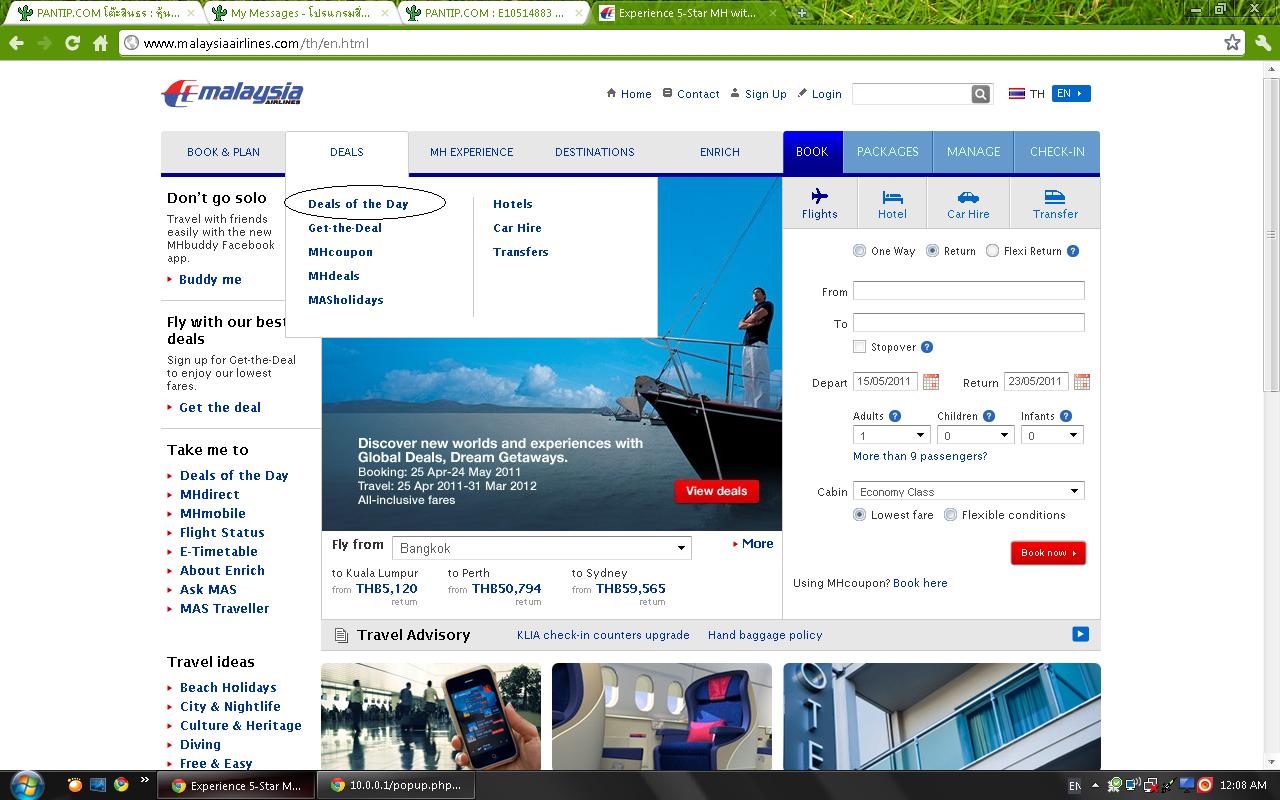Select Flexible conditions option
Screen dimensions: 1280x800
tap(950, 515)
